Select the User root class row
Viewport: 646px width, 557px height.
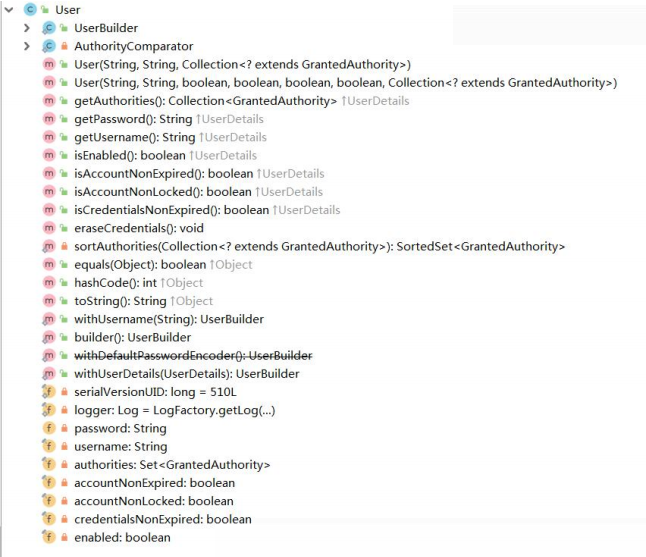68,9
